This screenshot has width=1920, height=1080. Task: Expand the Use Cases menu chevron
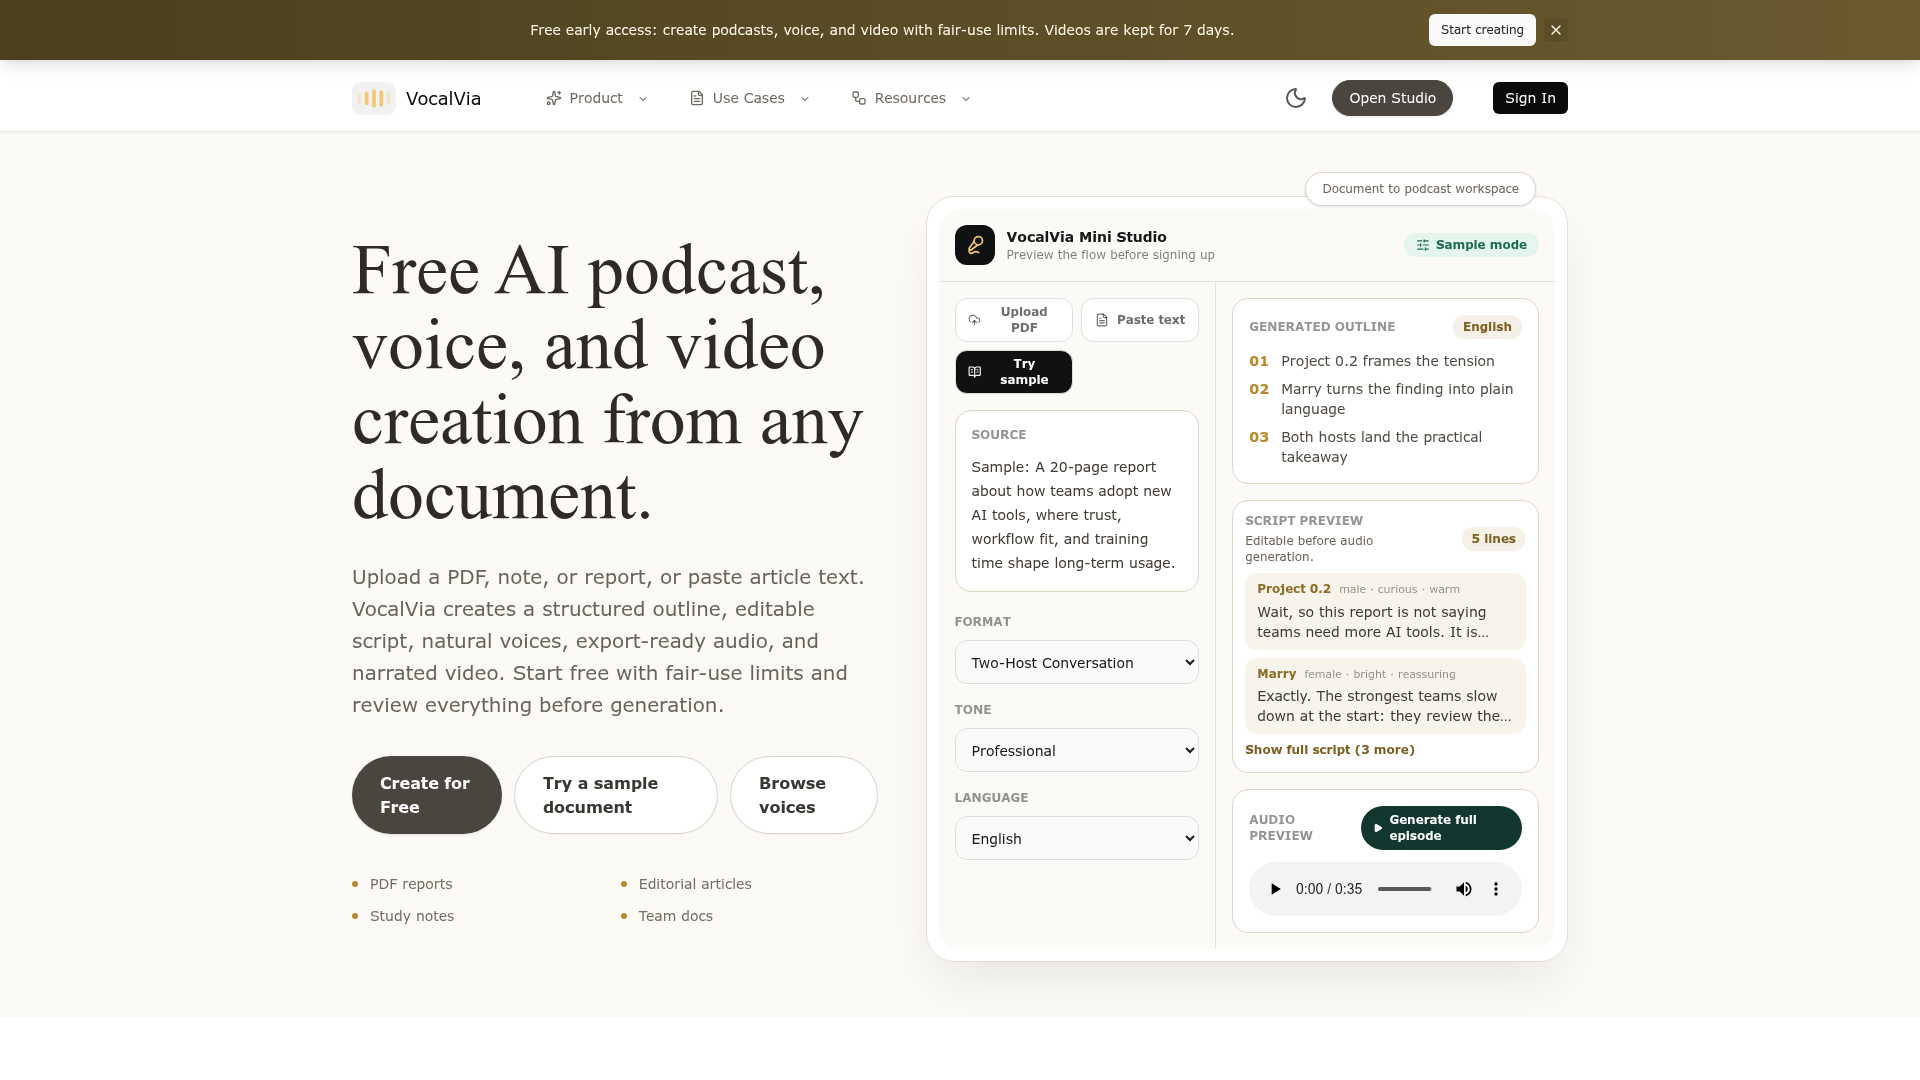(805, 98)
